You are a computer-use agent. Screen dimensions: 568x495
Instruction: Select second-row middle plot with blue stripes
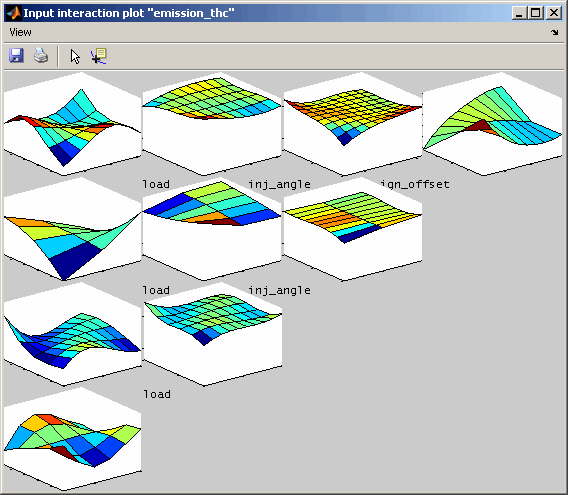pos(212,229)
